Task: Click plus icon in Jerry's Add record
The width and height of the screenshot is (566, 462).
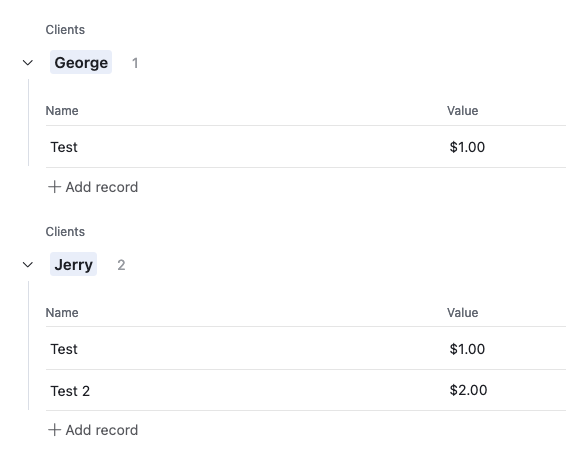Action: (x=54, y=430)
